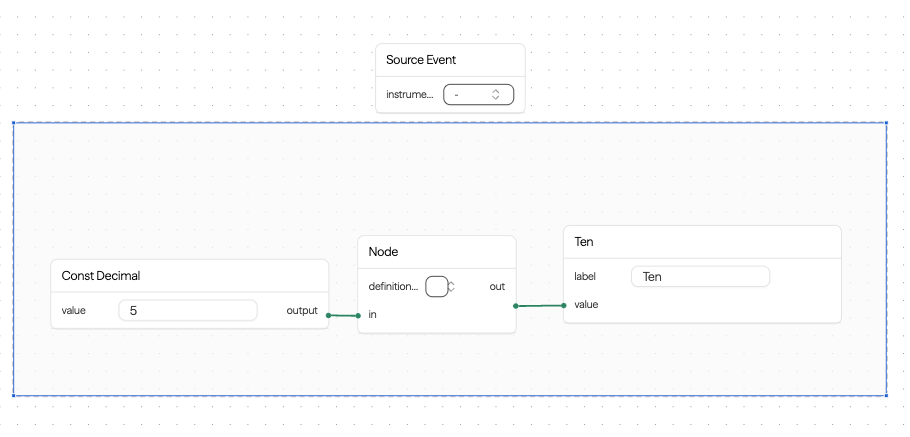Click the Ten node header
910x437 pixels.
point(702,242)
